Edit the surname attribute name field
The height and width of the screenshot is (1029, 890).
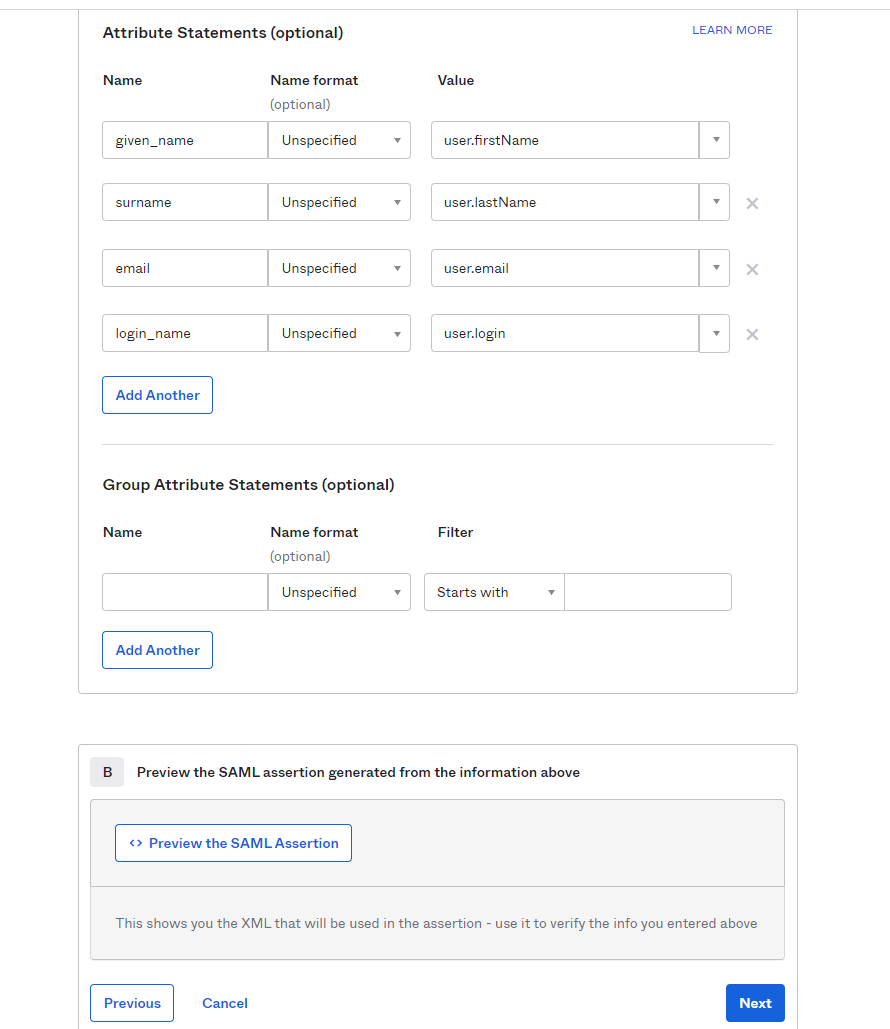click(x=185, y=202)
